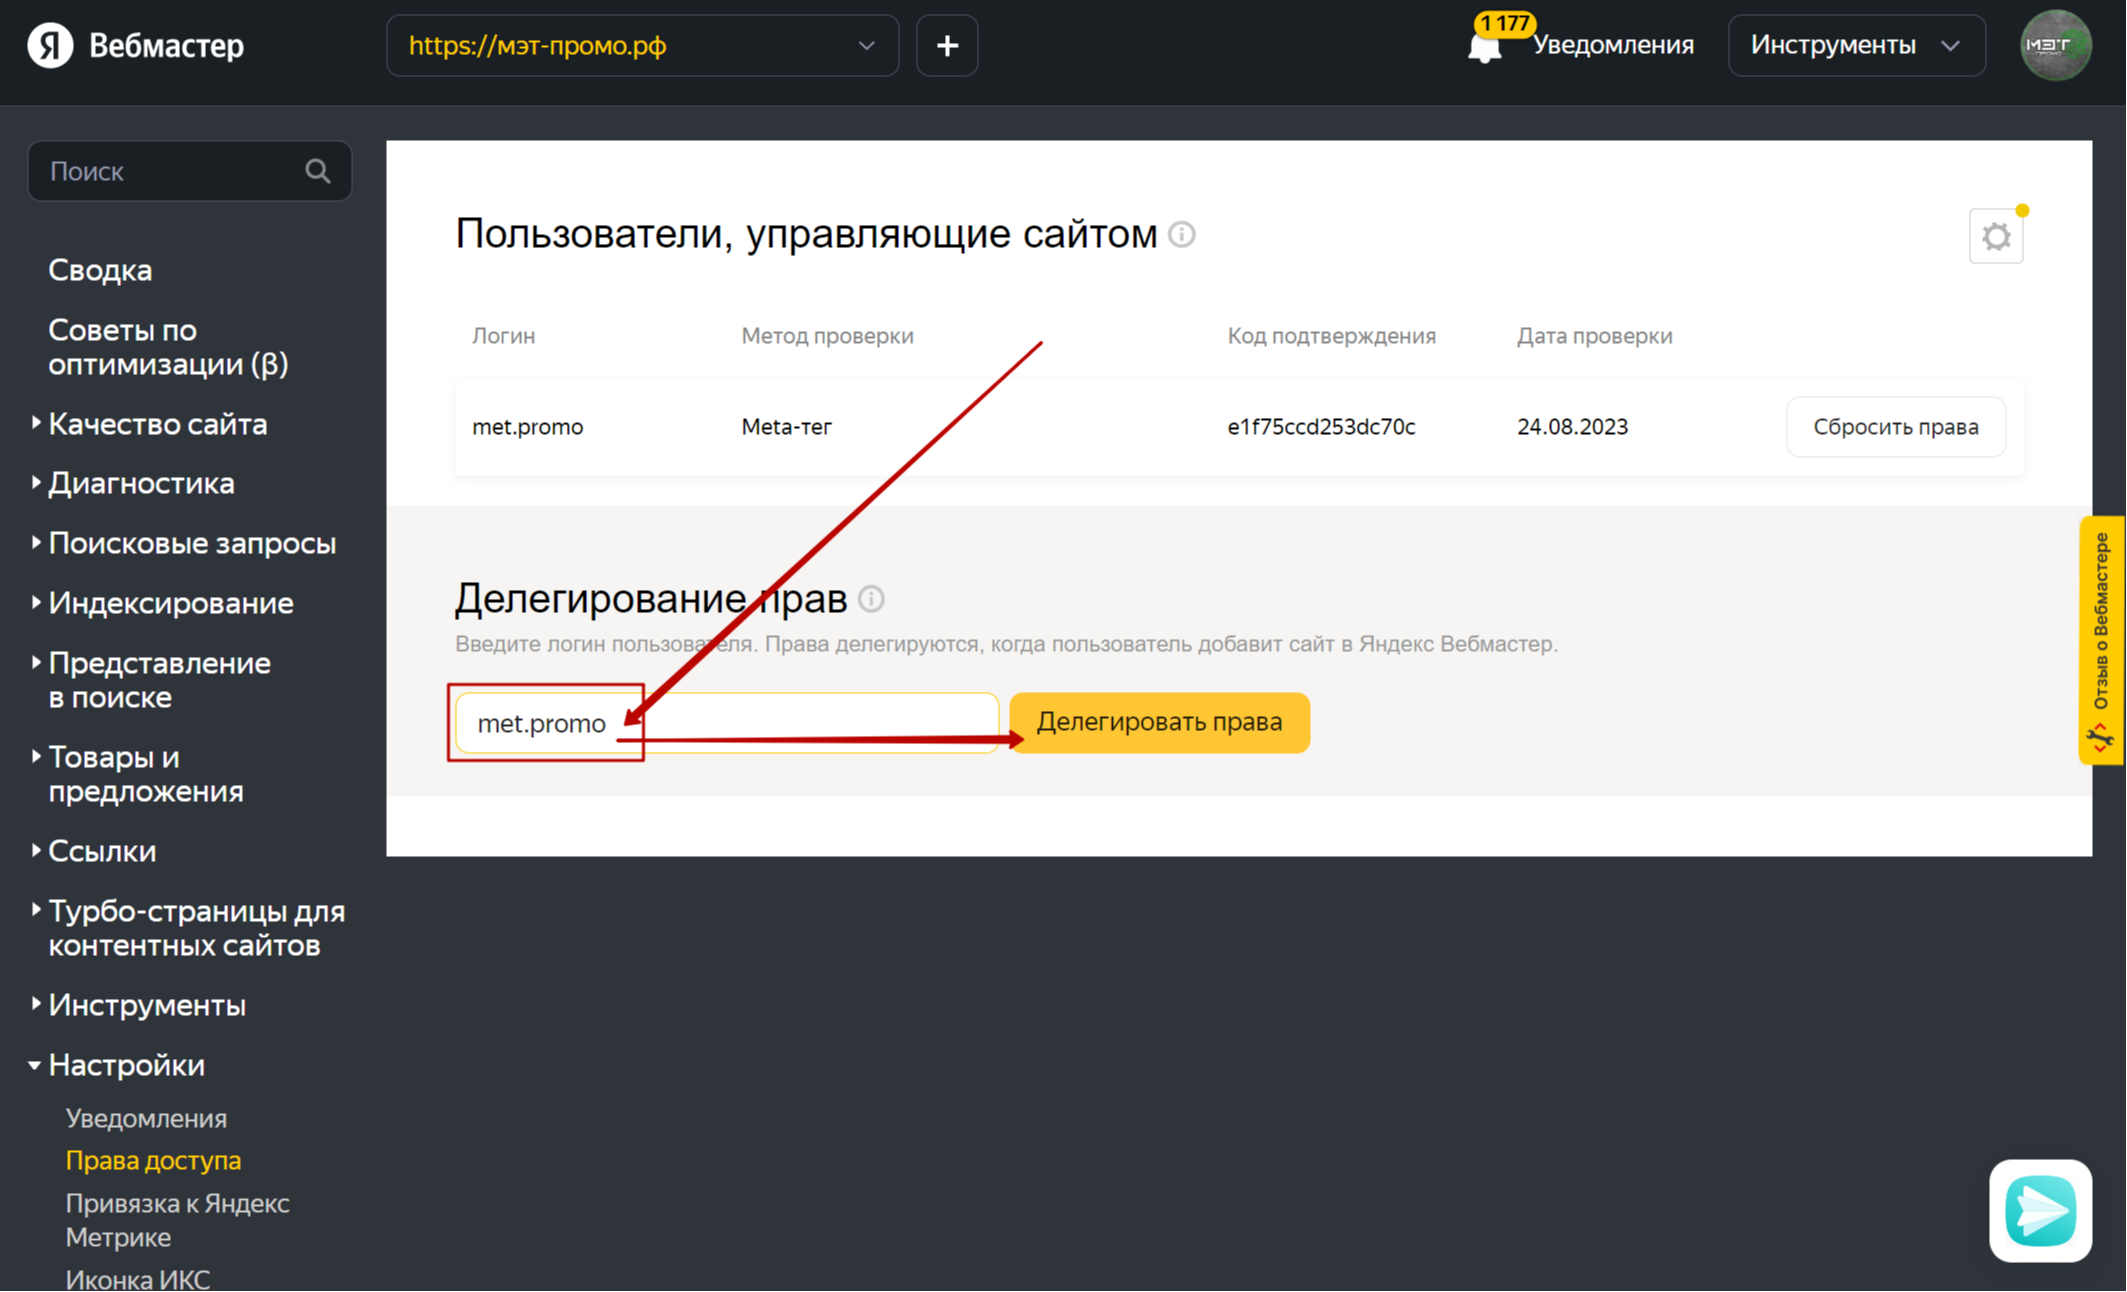2127x1292 pixels.
Task: Click the Логин column header
Action: (x=503, y=336)
